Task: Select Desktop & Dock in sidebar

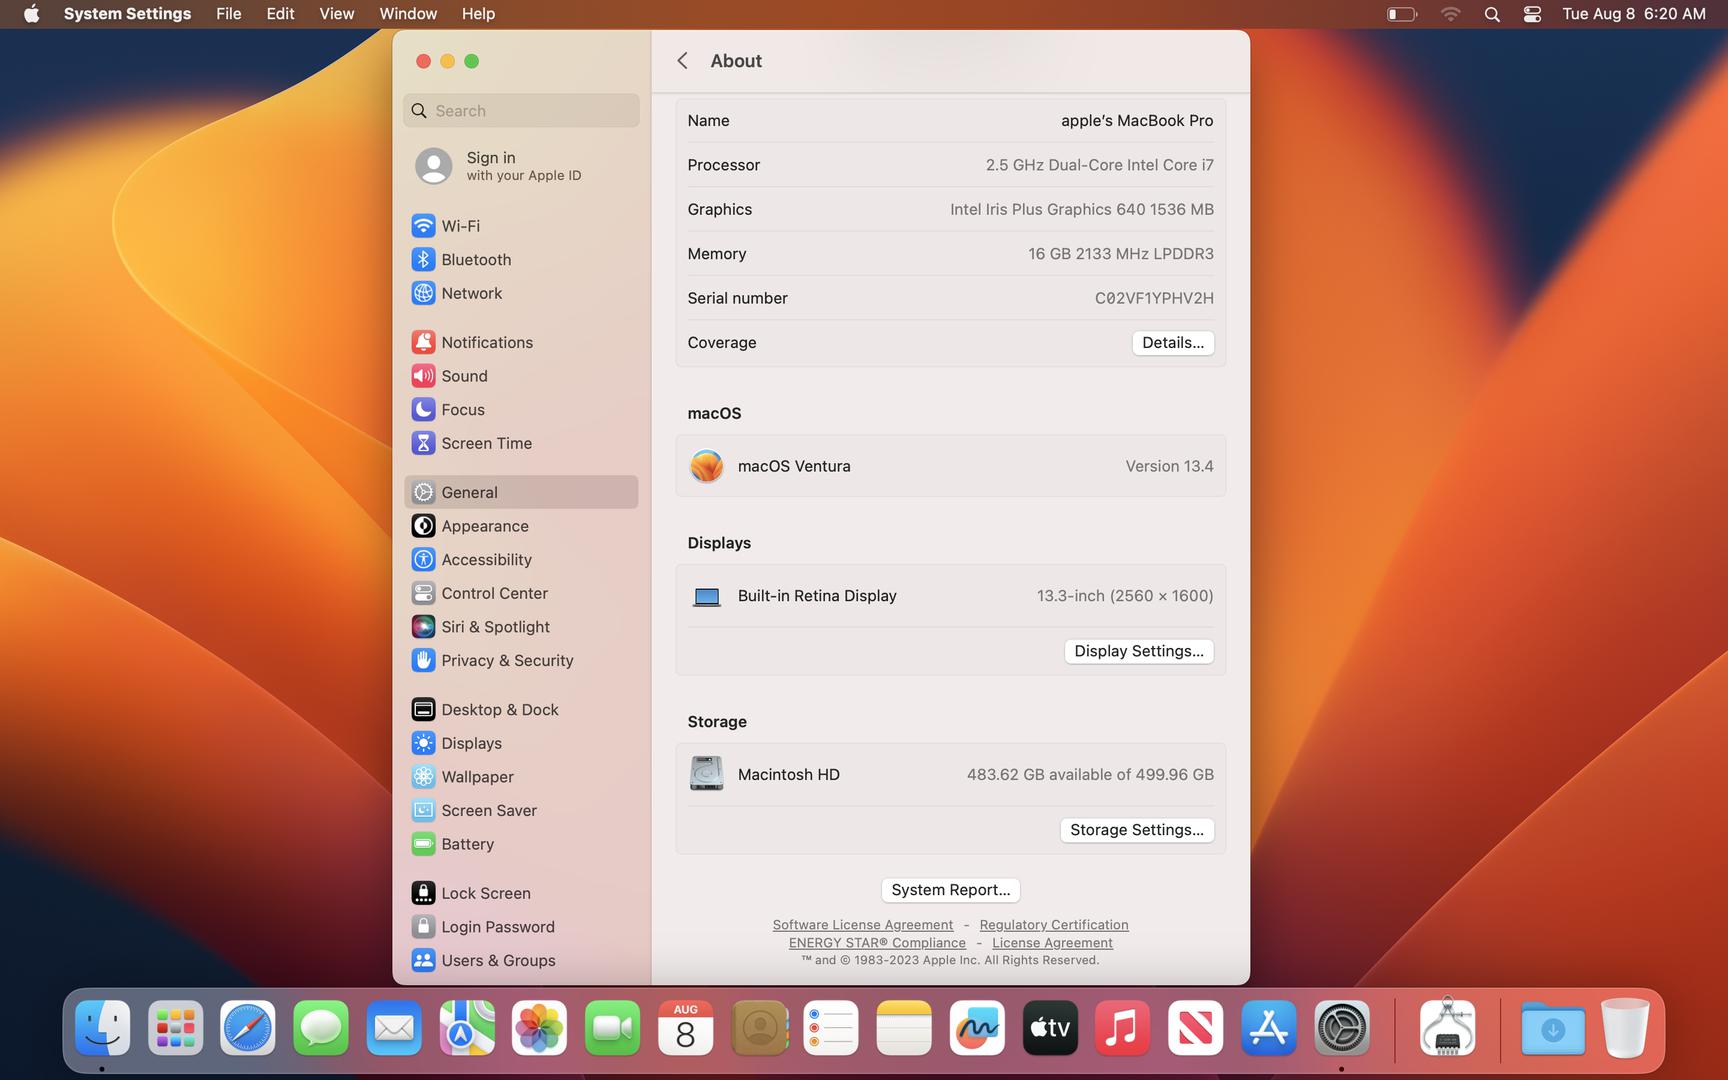Action: [x=520, y=710]
